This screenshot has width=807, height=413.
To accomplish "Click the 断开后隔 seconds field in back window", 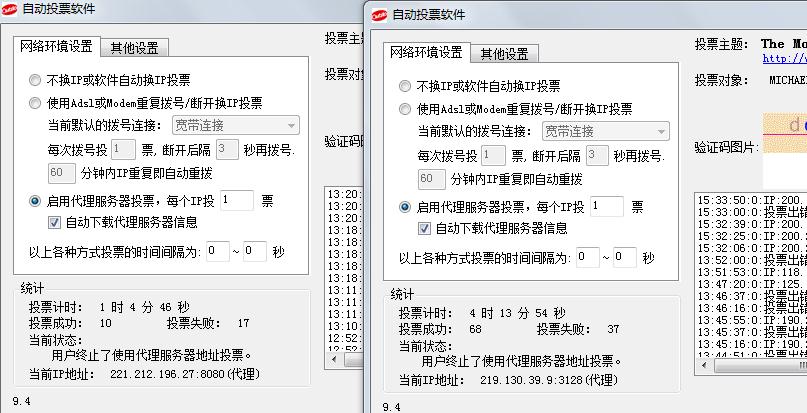I will 227,149.
